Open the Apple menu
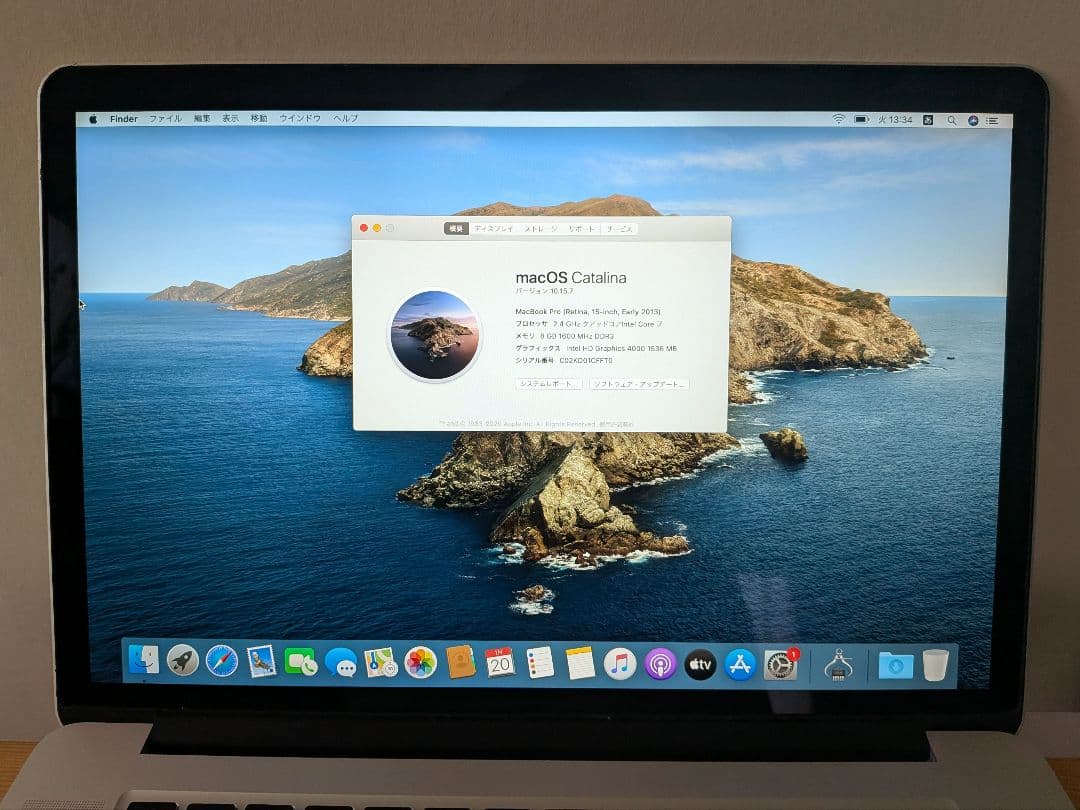Screen dimensions: 1080x810 tap(92, 118)
